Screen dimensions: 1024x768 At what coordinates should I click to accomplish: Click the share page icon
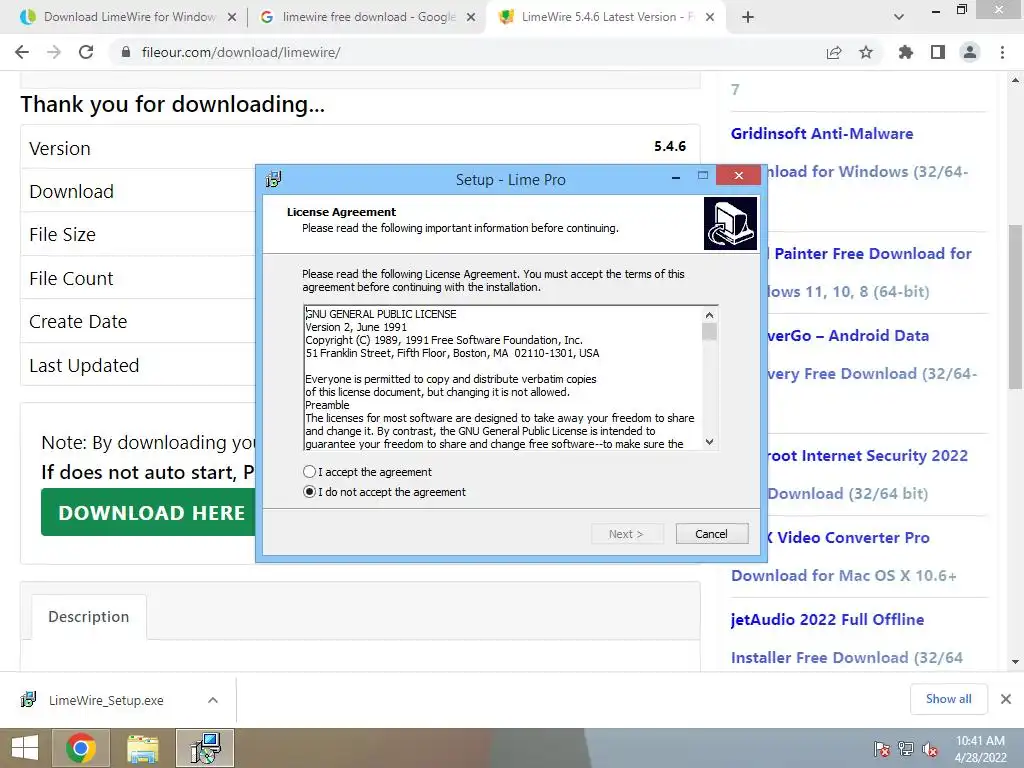834,52
